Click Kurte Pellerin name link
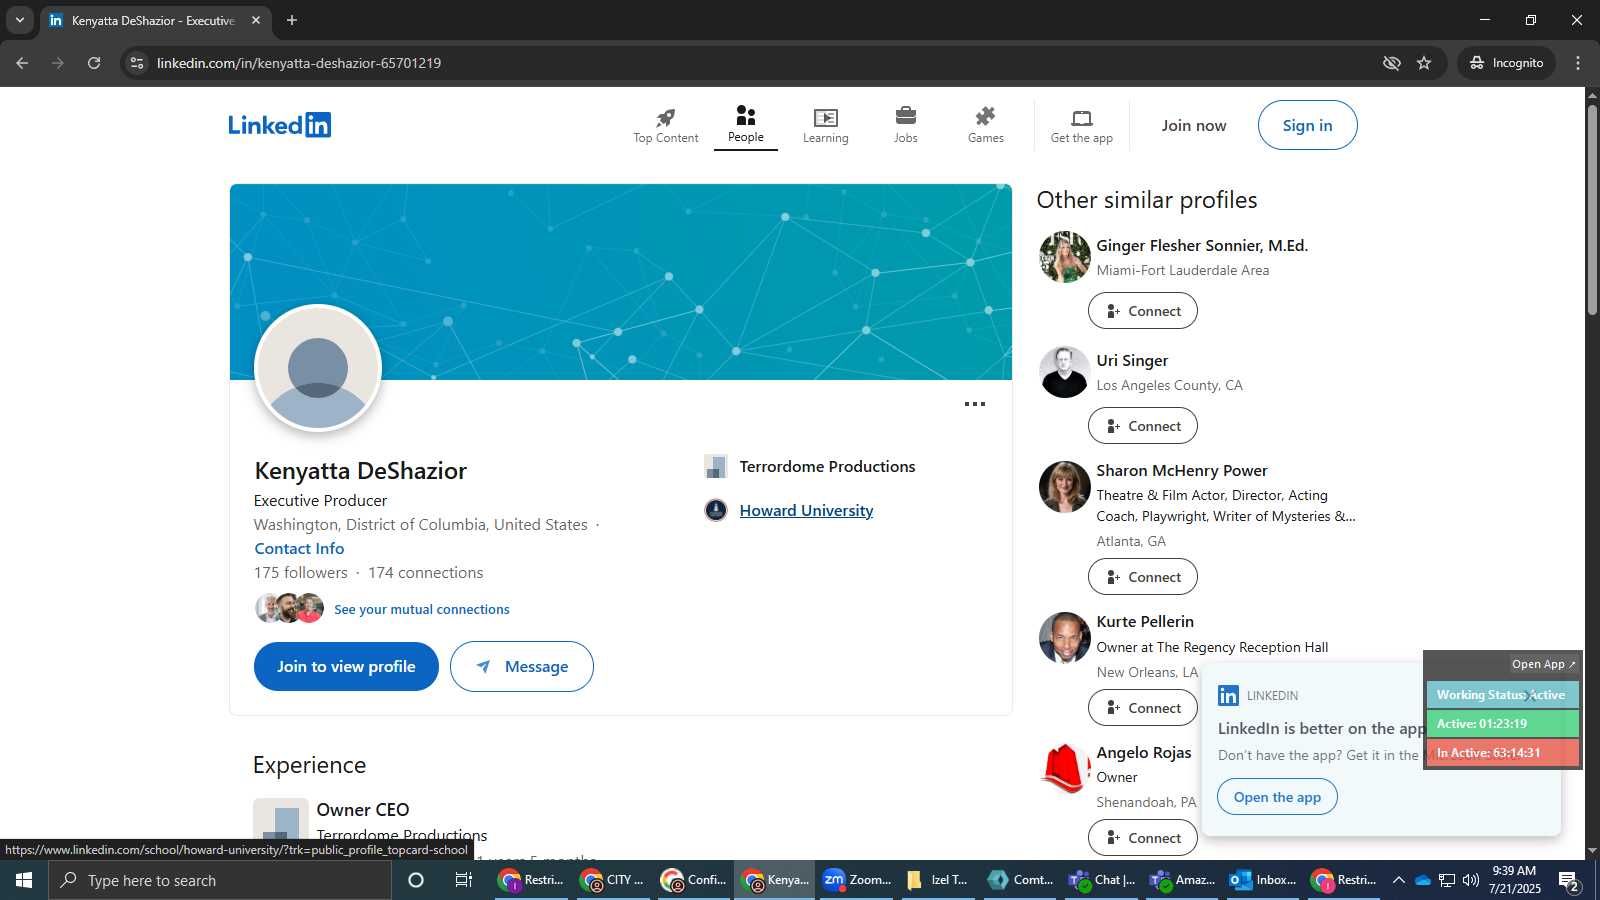Screen dimensions: 1600x900 click(1145, 621)
